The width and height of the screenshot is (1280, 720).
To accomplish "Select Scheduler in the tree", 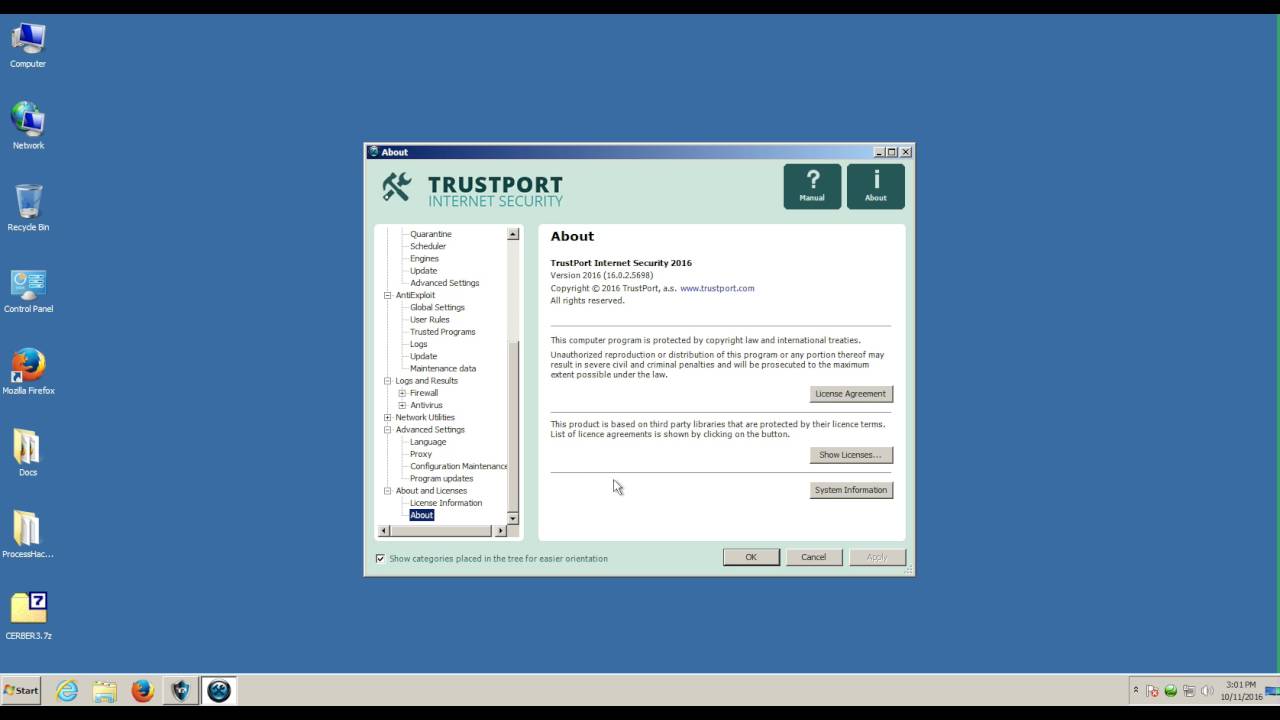I will tap(428, 246).
